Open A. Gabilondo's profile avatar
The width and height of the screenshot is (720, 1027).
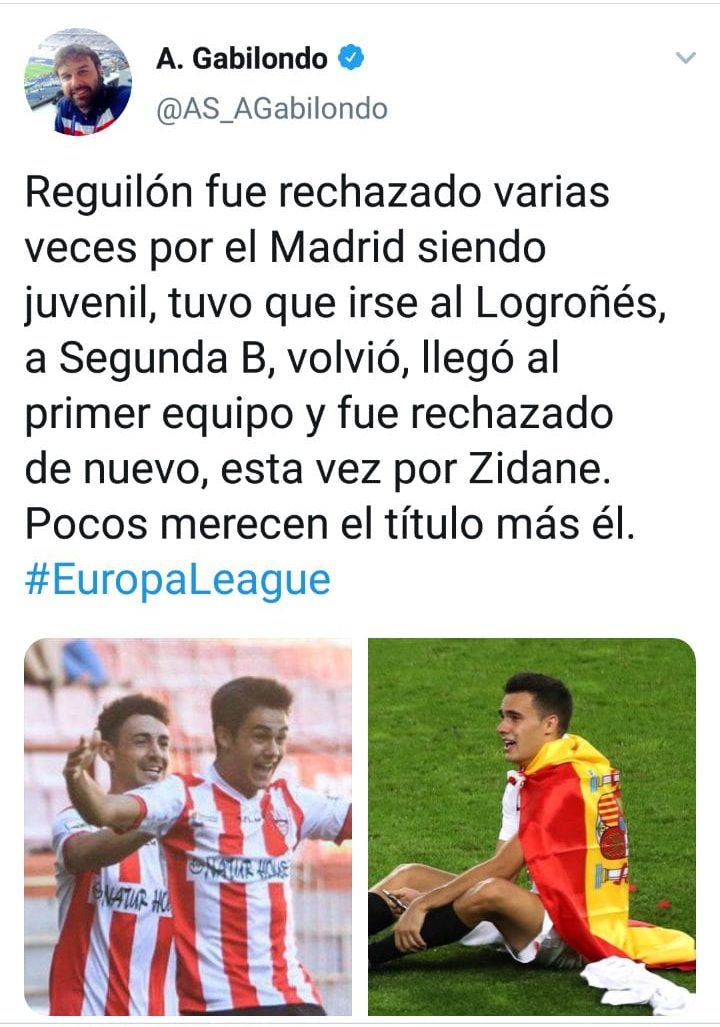[78, 83]
